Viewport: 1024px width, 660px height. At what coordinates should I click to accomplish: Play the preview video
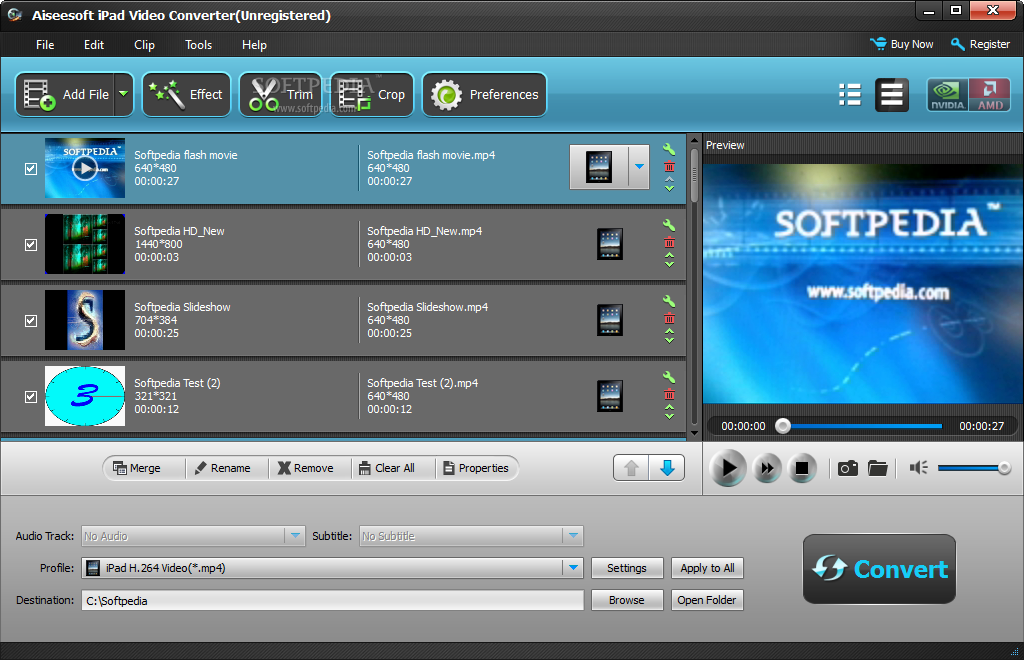point(728,468)
